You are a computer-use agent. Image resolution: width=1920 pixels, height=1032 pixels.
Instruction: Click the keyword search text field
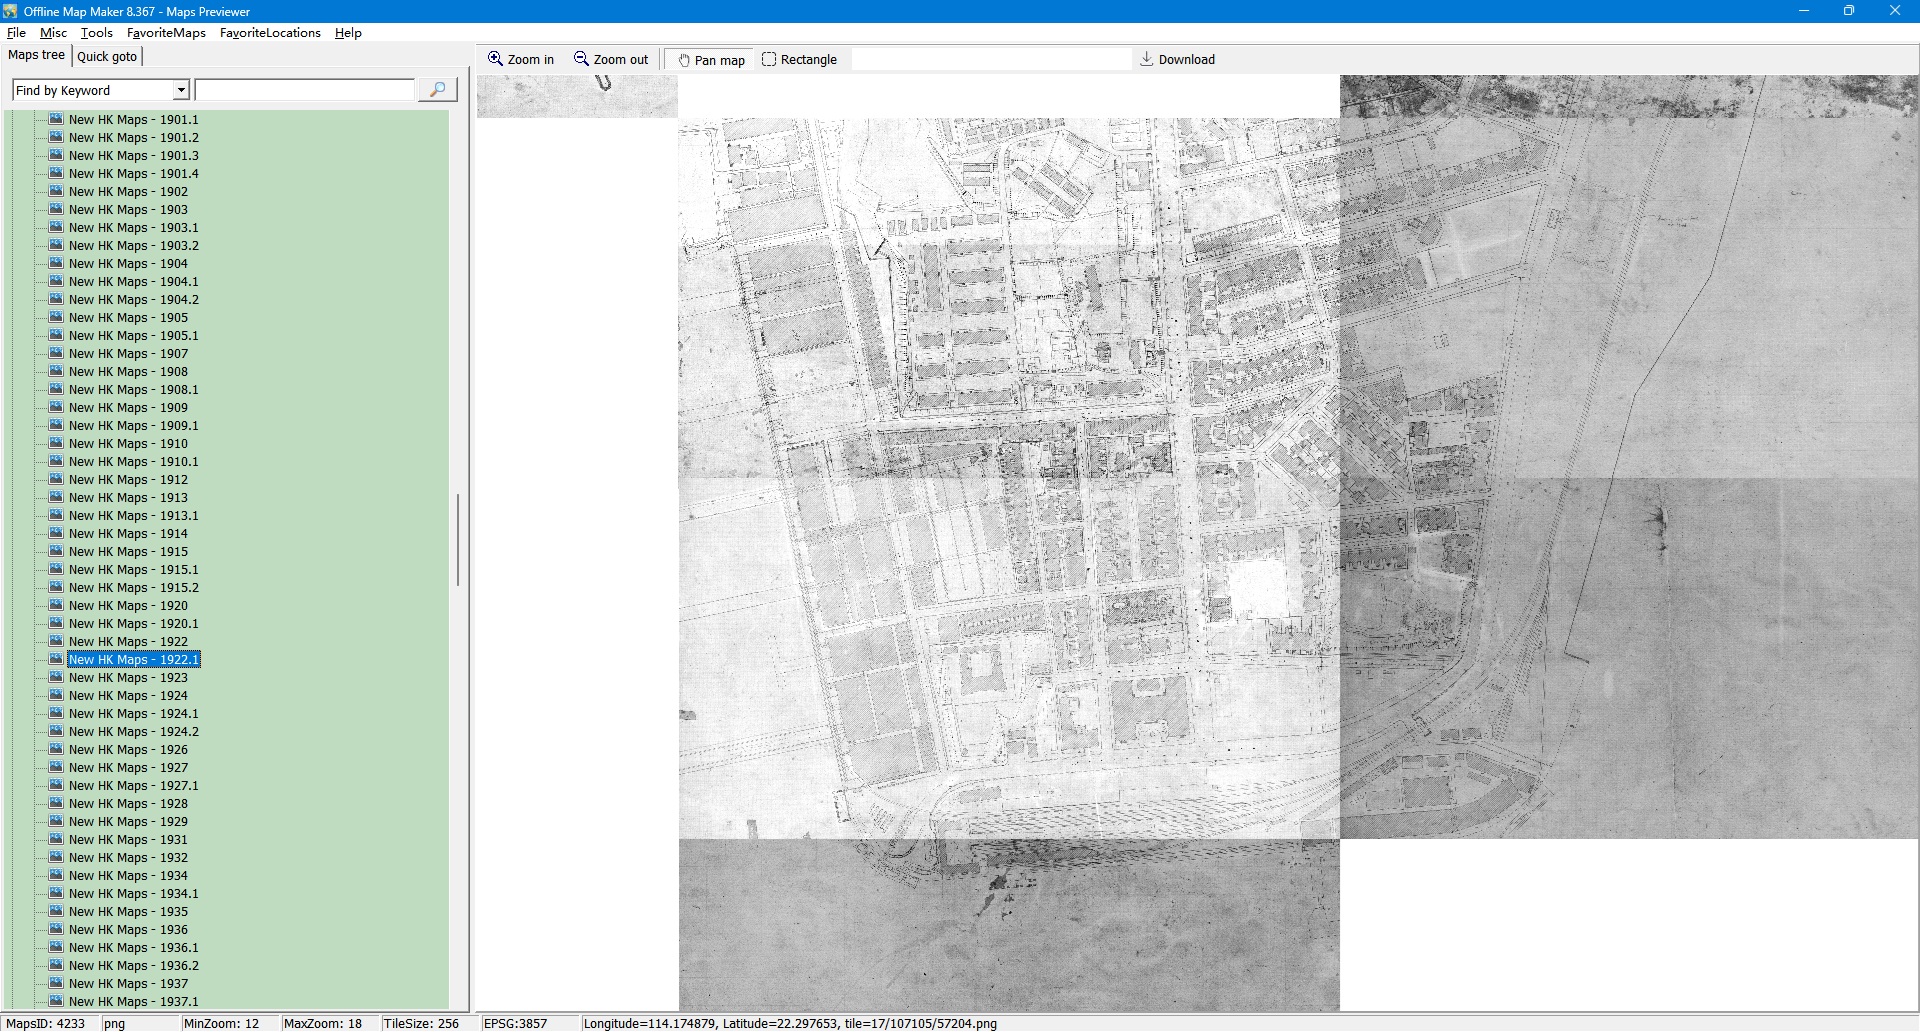coord(304,90)
